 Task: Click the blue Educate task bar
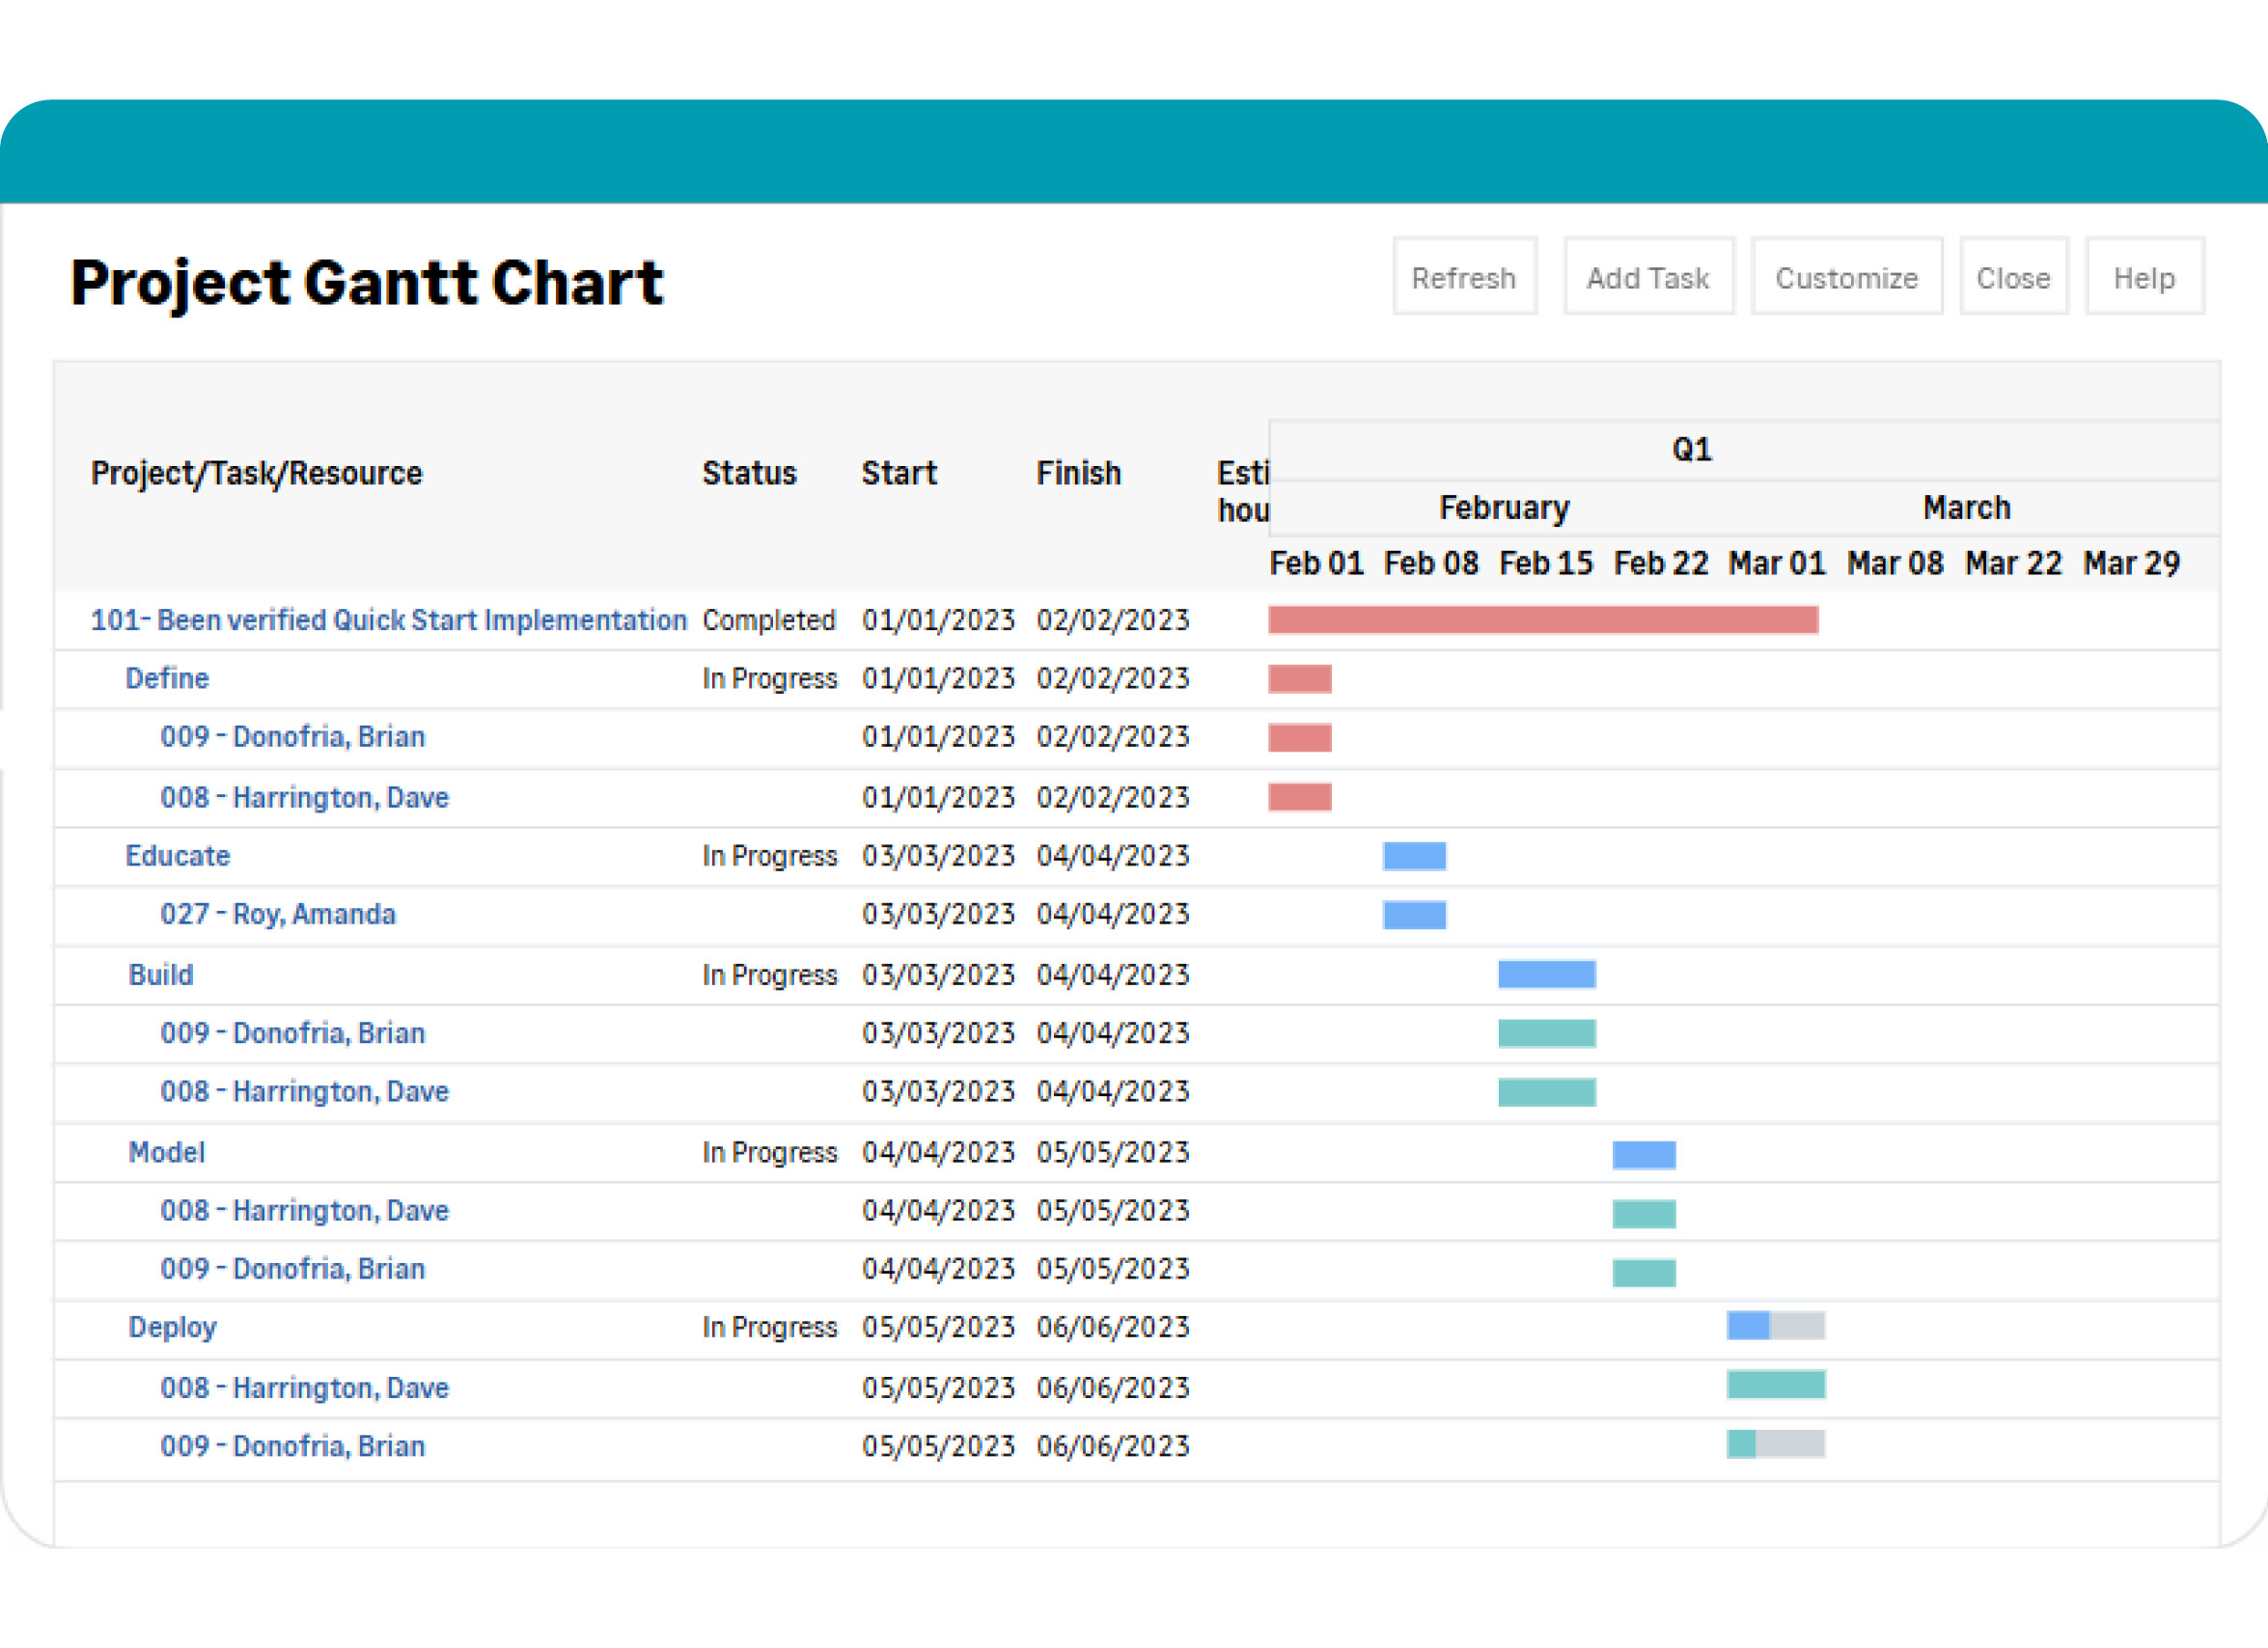point(1414,856)
